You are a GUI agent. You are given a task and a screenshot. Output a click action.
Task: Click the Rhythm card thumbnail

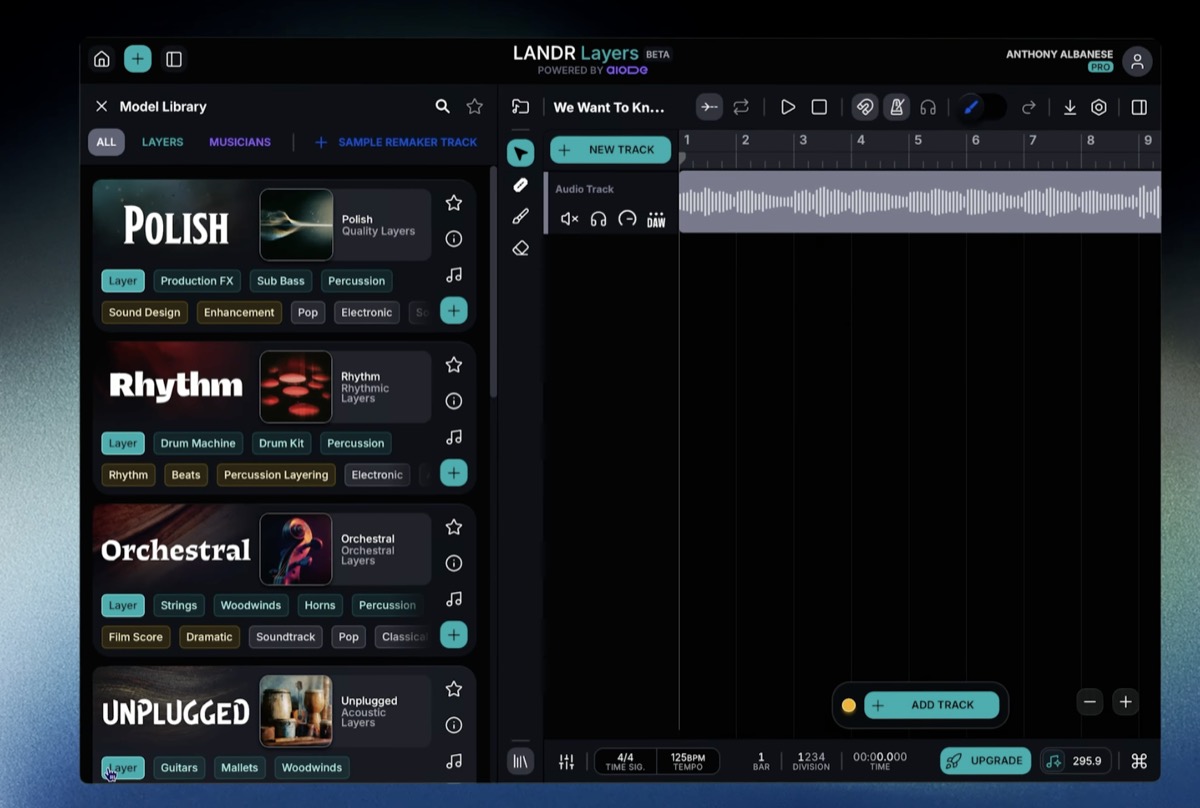(x=296, y=387)
